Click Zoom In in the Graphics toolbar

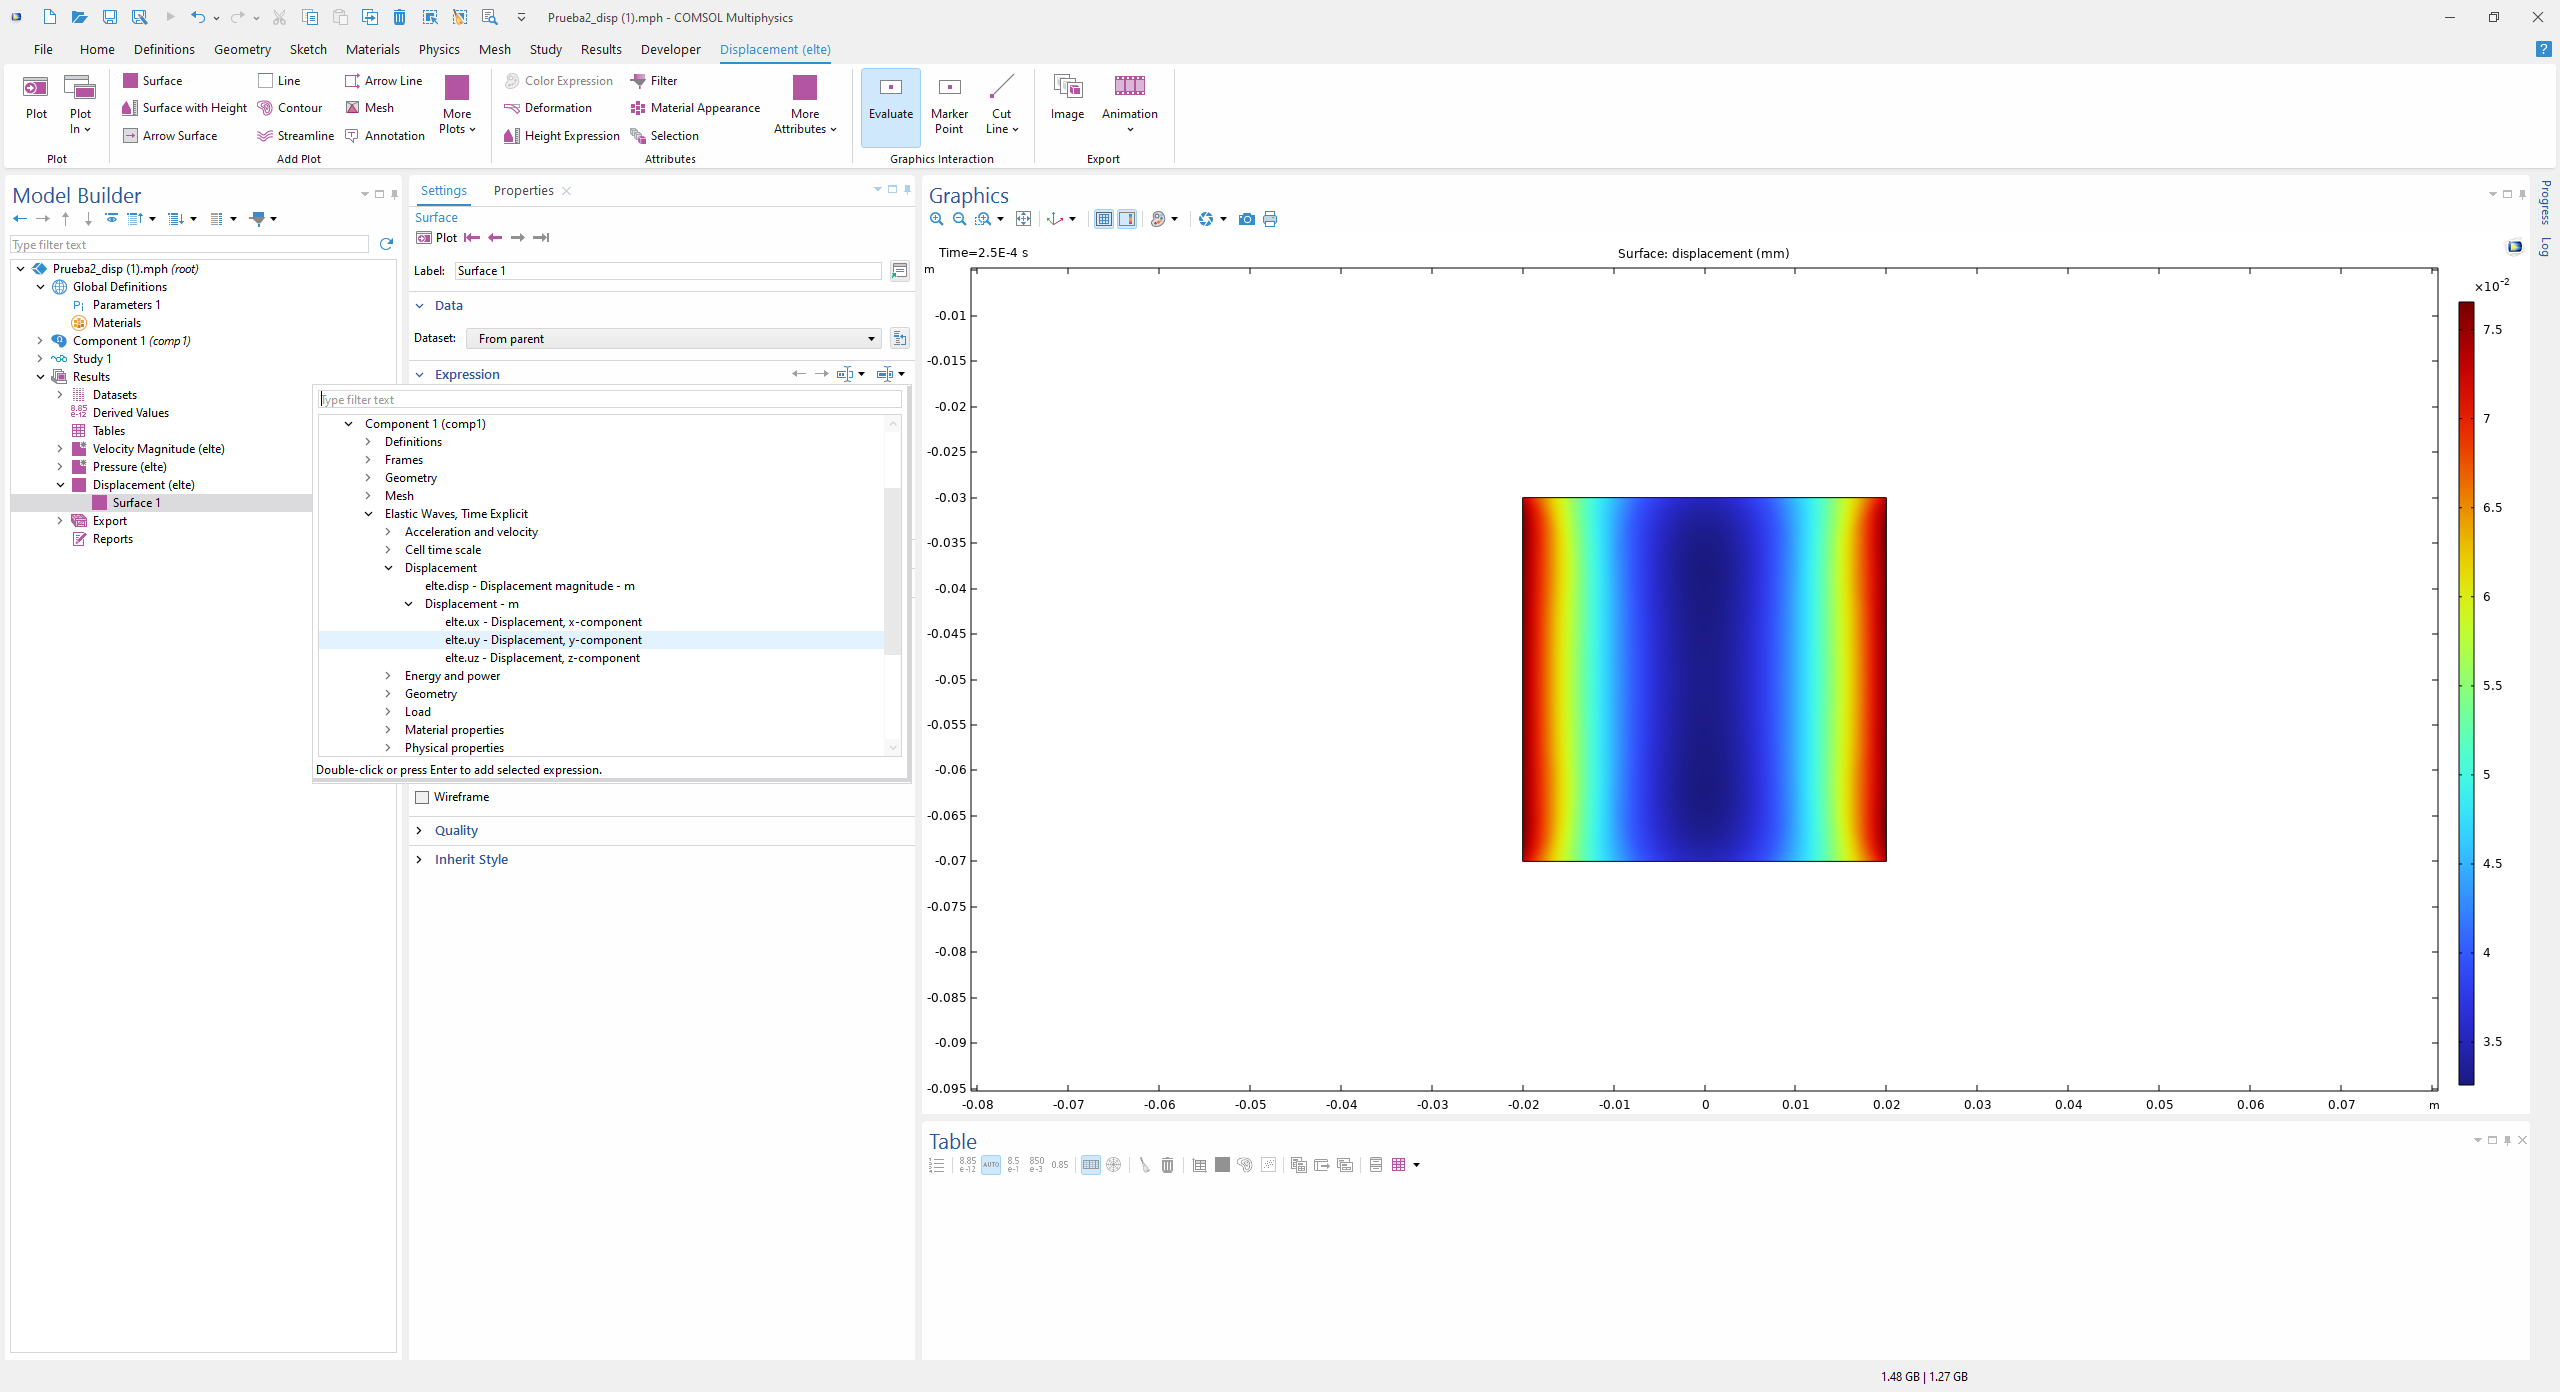click(x=937, y=219)
